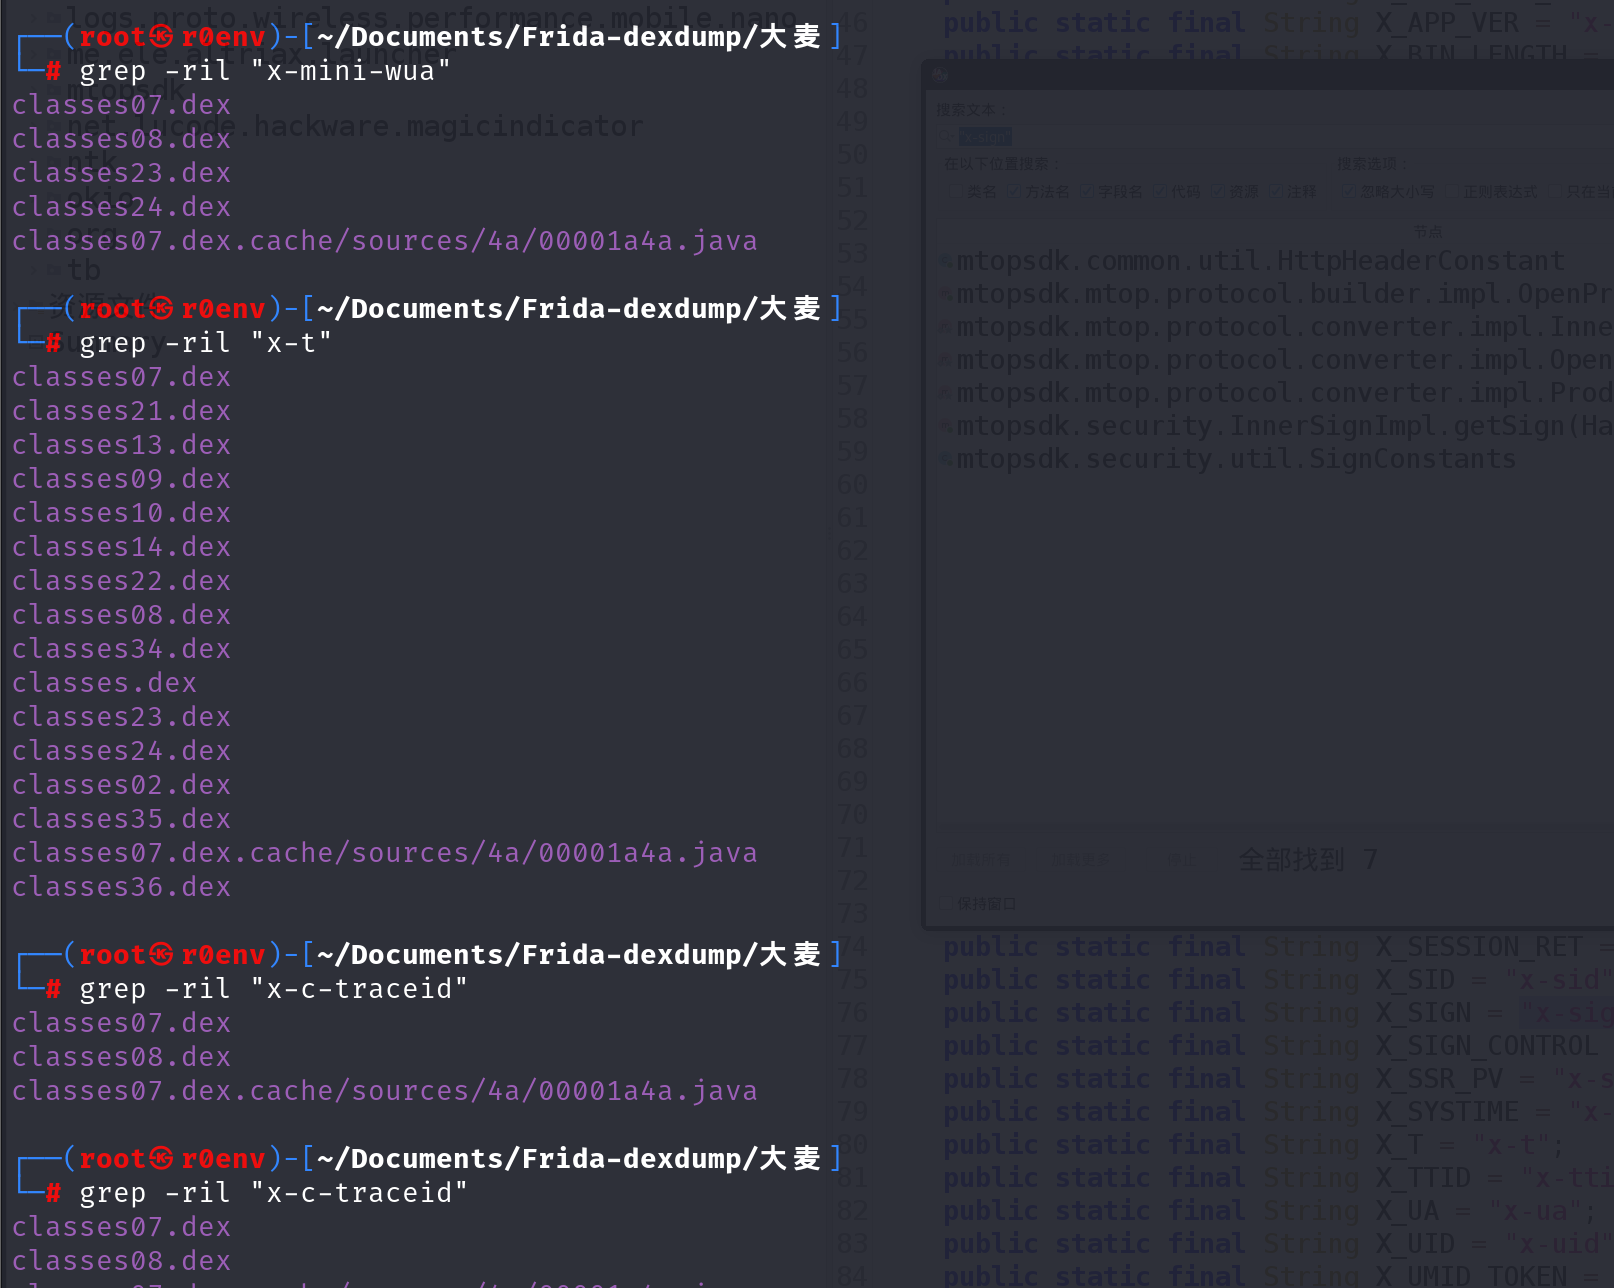Click the method icon beside the converter.impl.Inne result
Viewport: 1614px width, 1288px height.
[946, 328]
